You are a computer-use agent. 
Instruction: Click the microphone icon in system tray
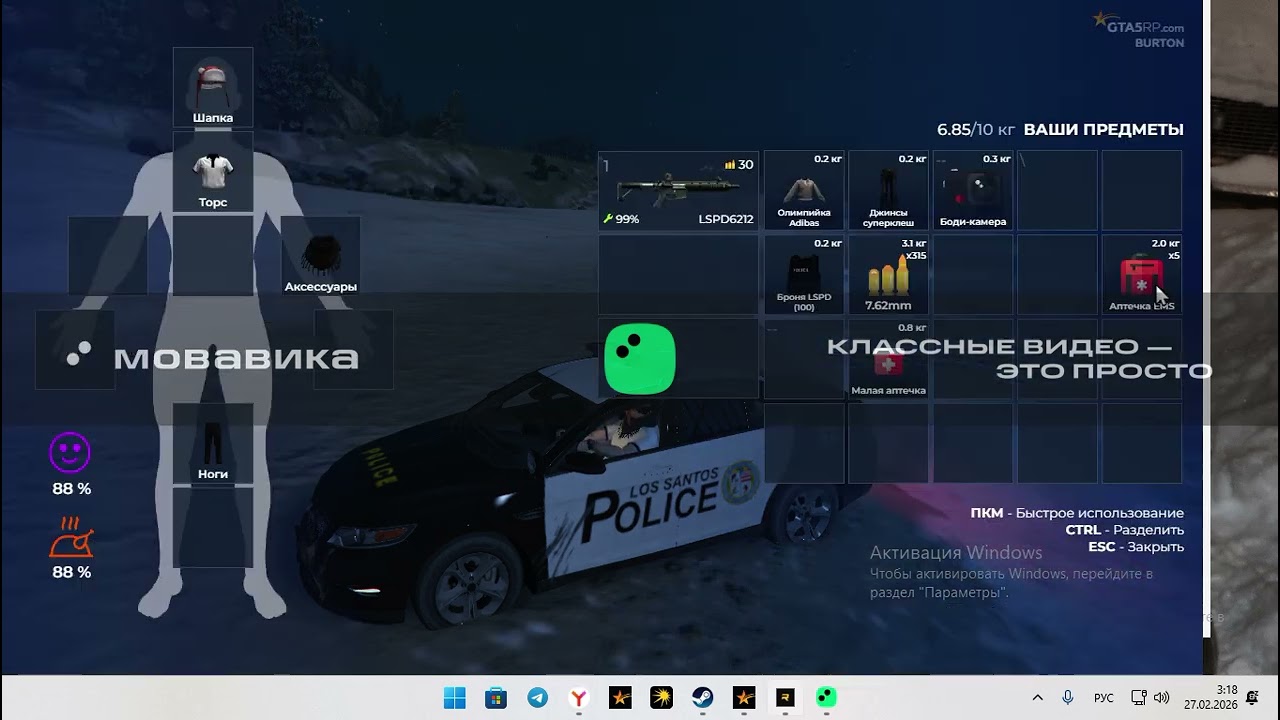point(1068,698)
